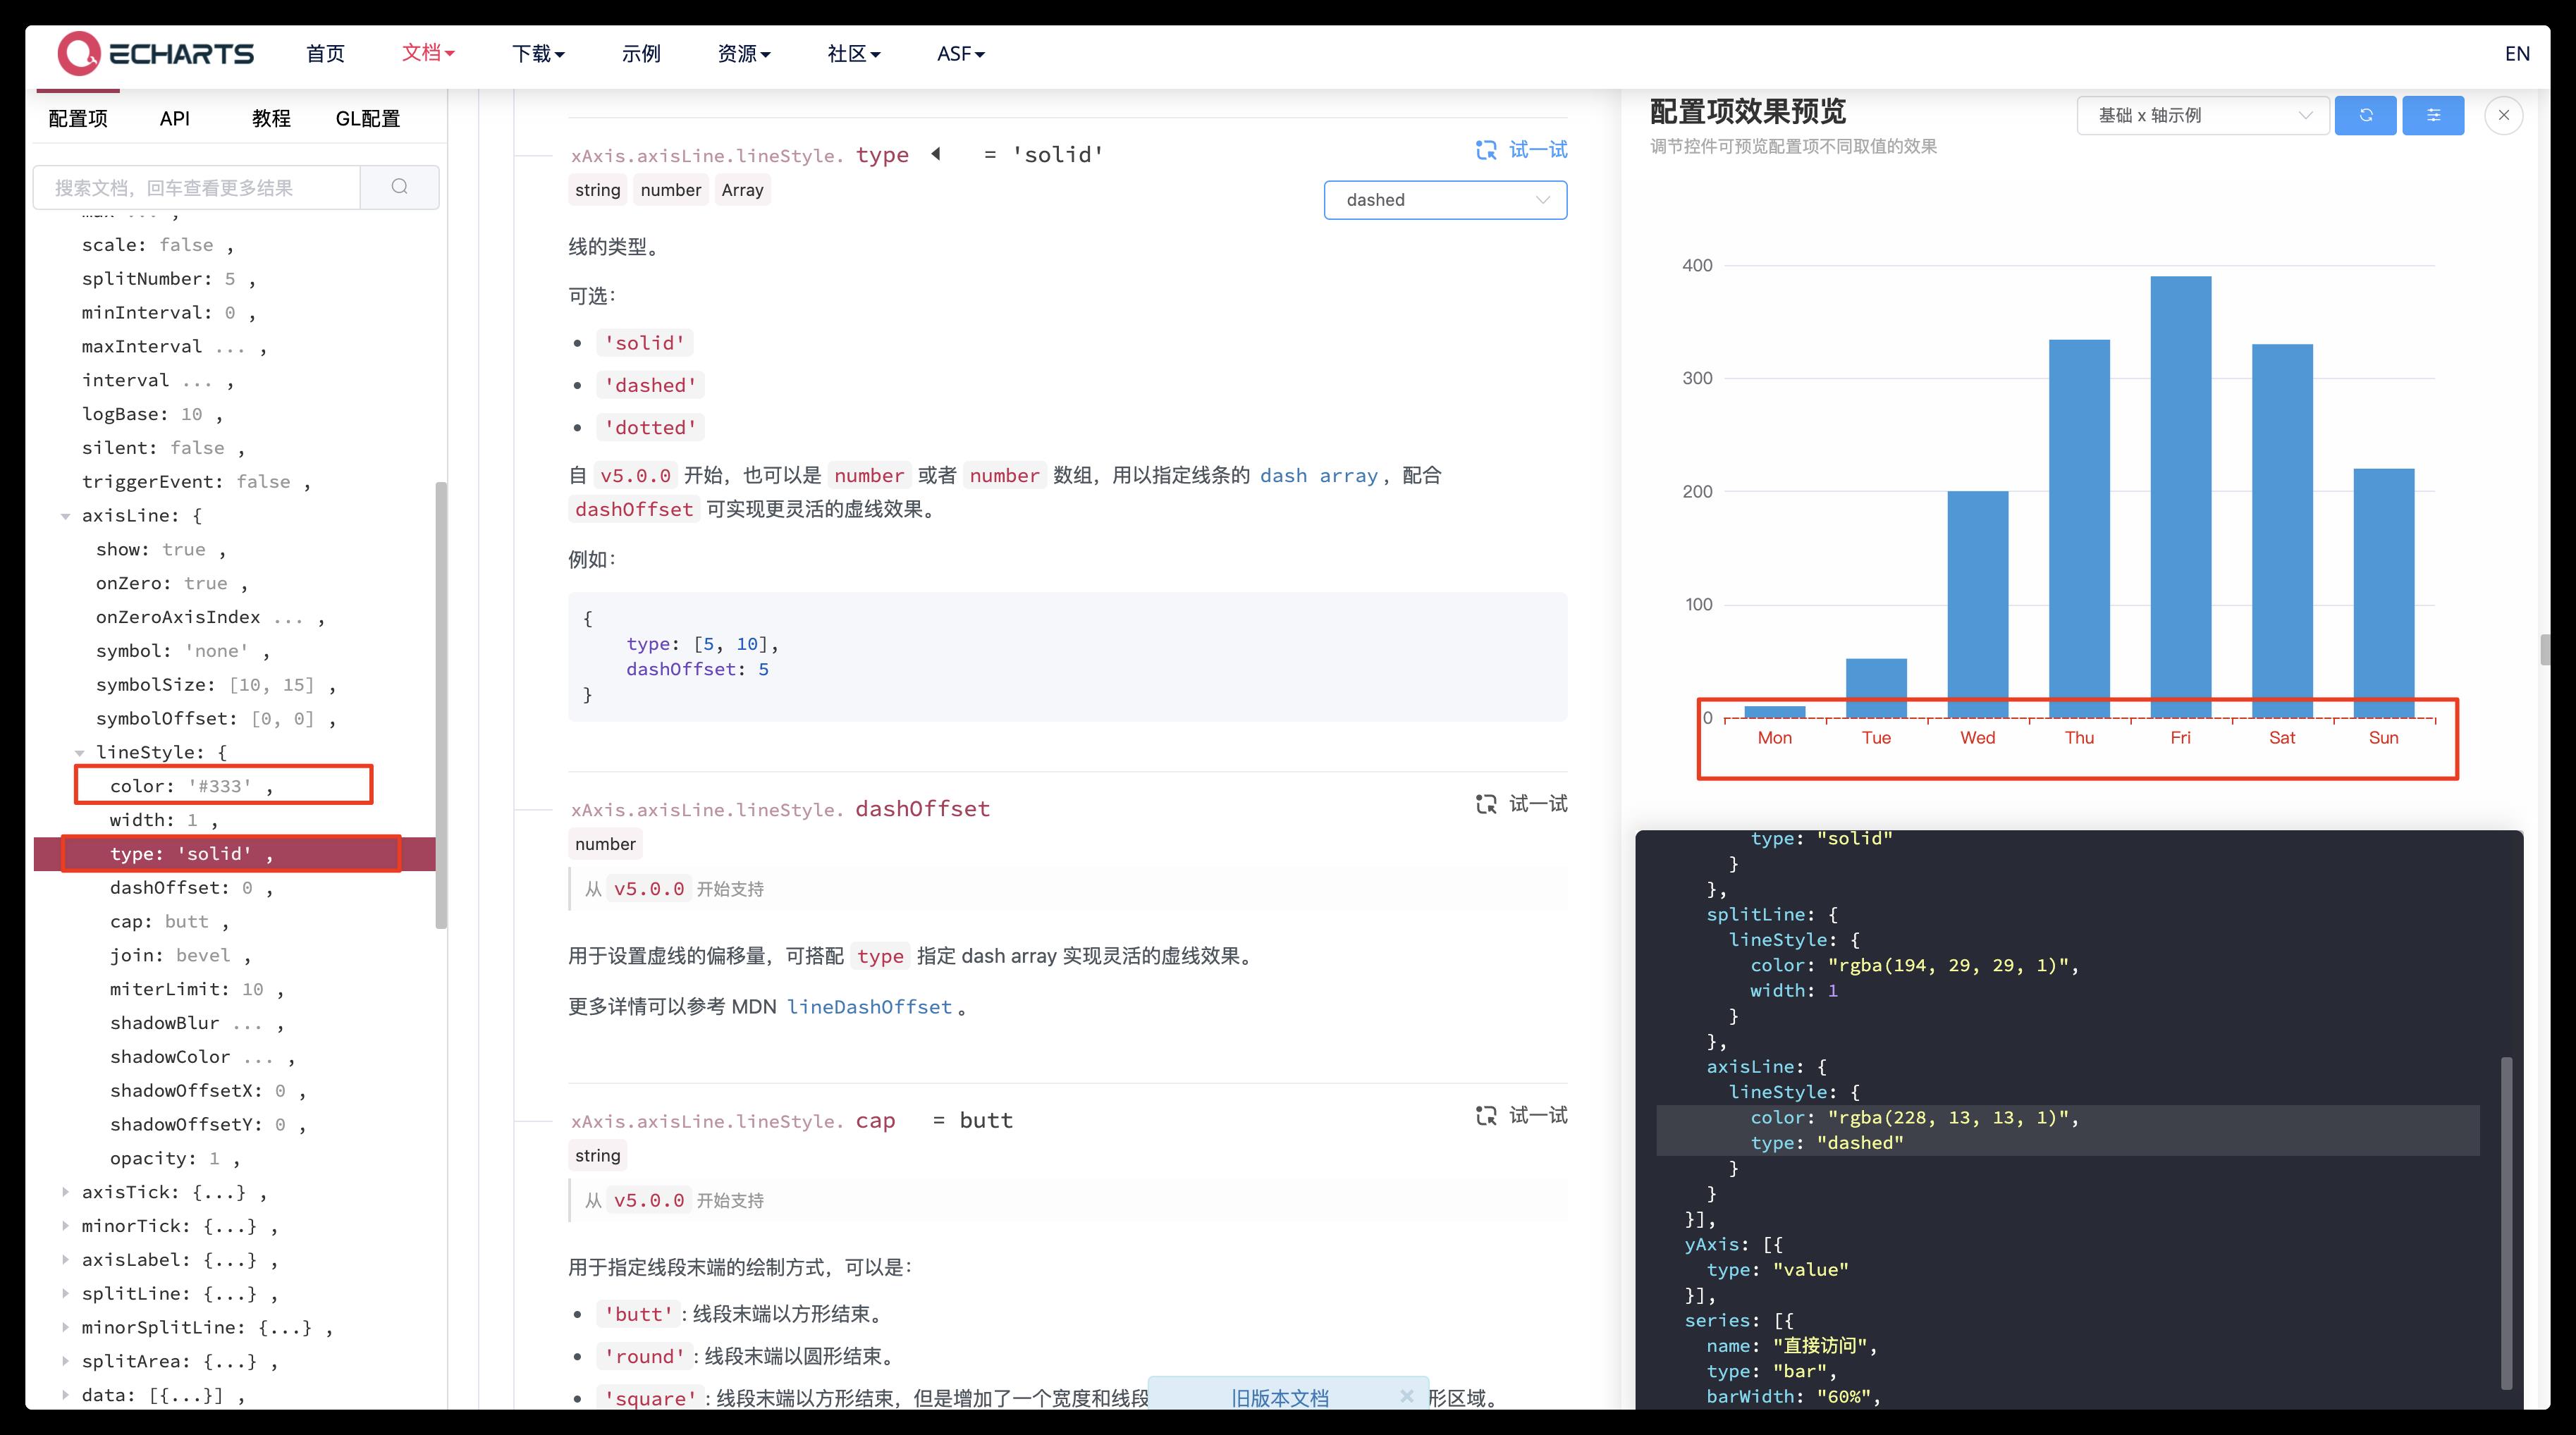Open the 资源 nav menu
This screenshot has width=2576, height=1435.
pos(744,54)
